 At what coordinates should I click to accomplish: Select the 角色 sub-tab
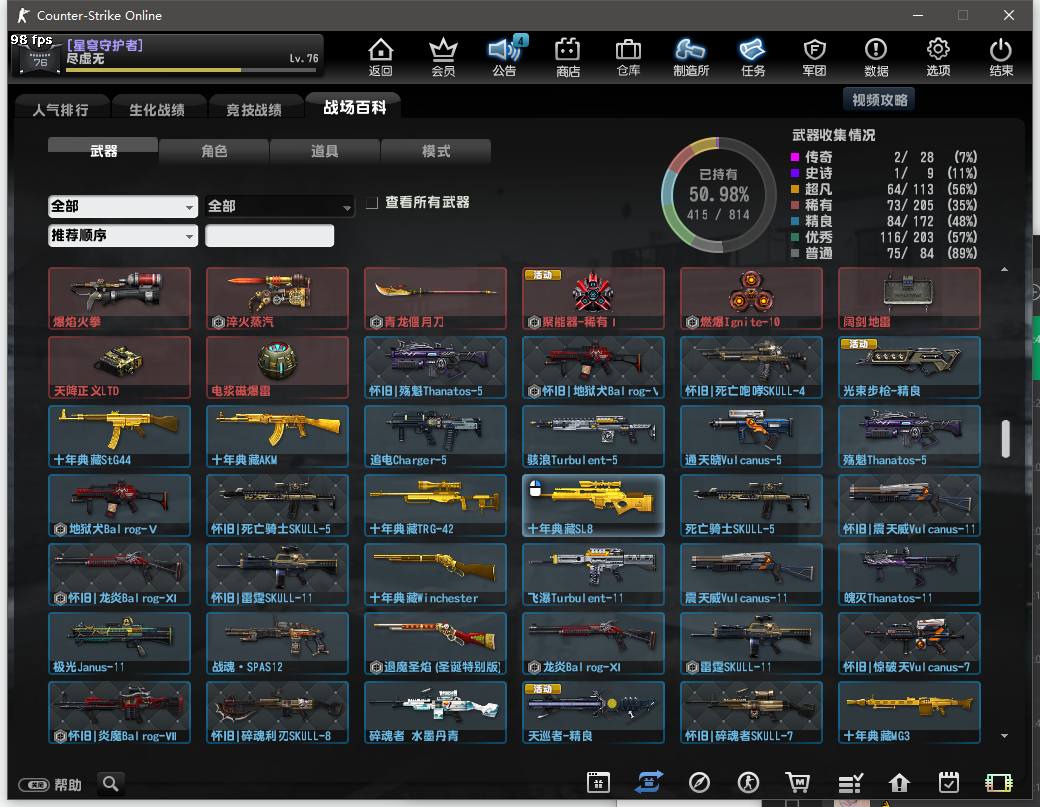214,151
